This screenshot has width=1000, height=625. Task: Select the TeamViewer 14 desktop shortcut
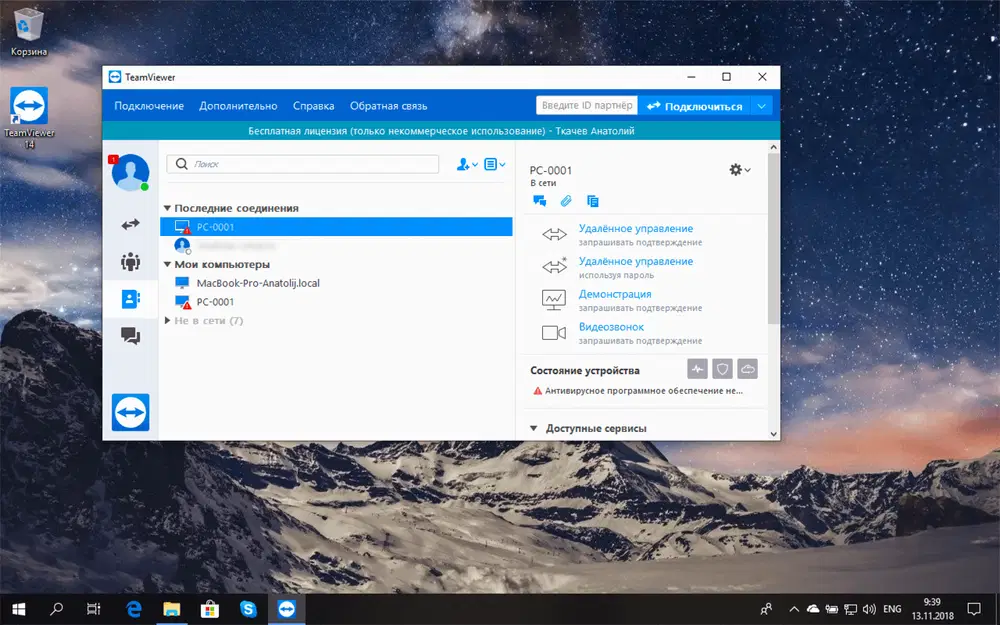click(29, 117)
